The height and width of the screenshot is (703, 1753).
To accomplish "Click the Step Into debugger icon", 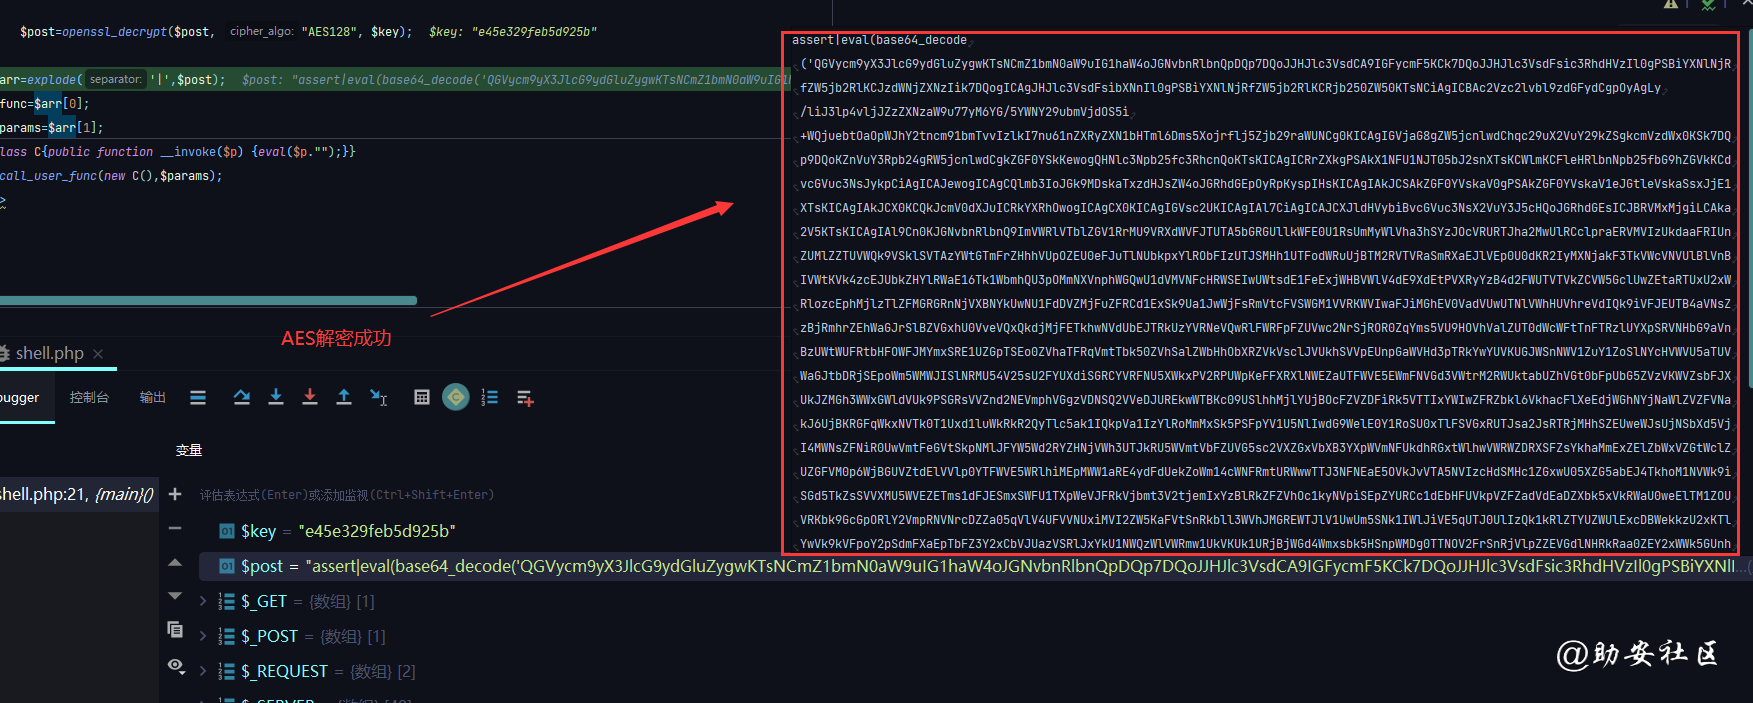I will click(276, 398).
